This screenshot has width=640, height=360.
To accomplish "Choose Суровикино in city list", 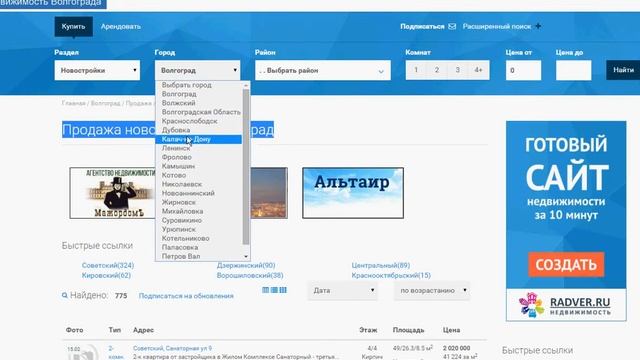I will point(199,220).
